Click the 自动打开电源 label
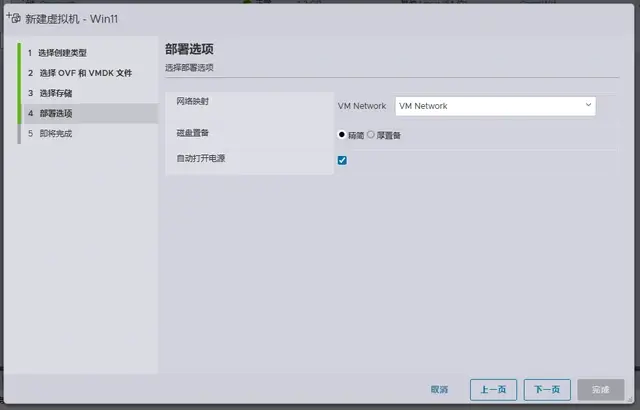Image resolution: width=640 pixels, height=410 pixels. pyautogui.click(x=200, y=158)
